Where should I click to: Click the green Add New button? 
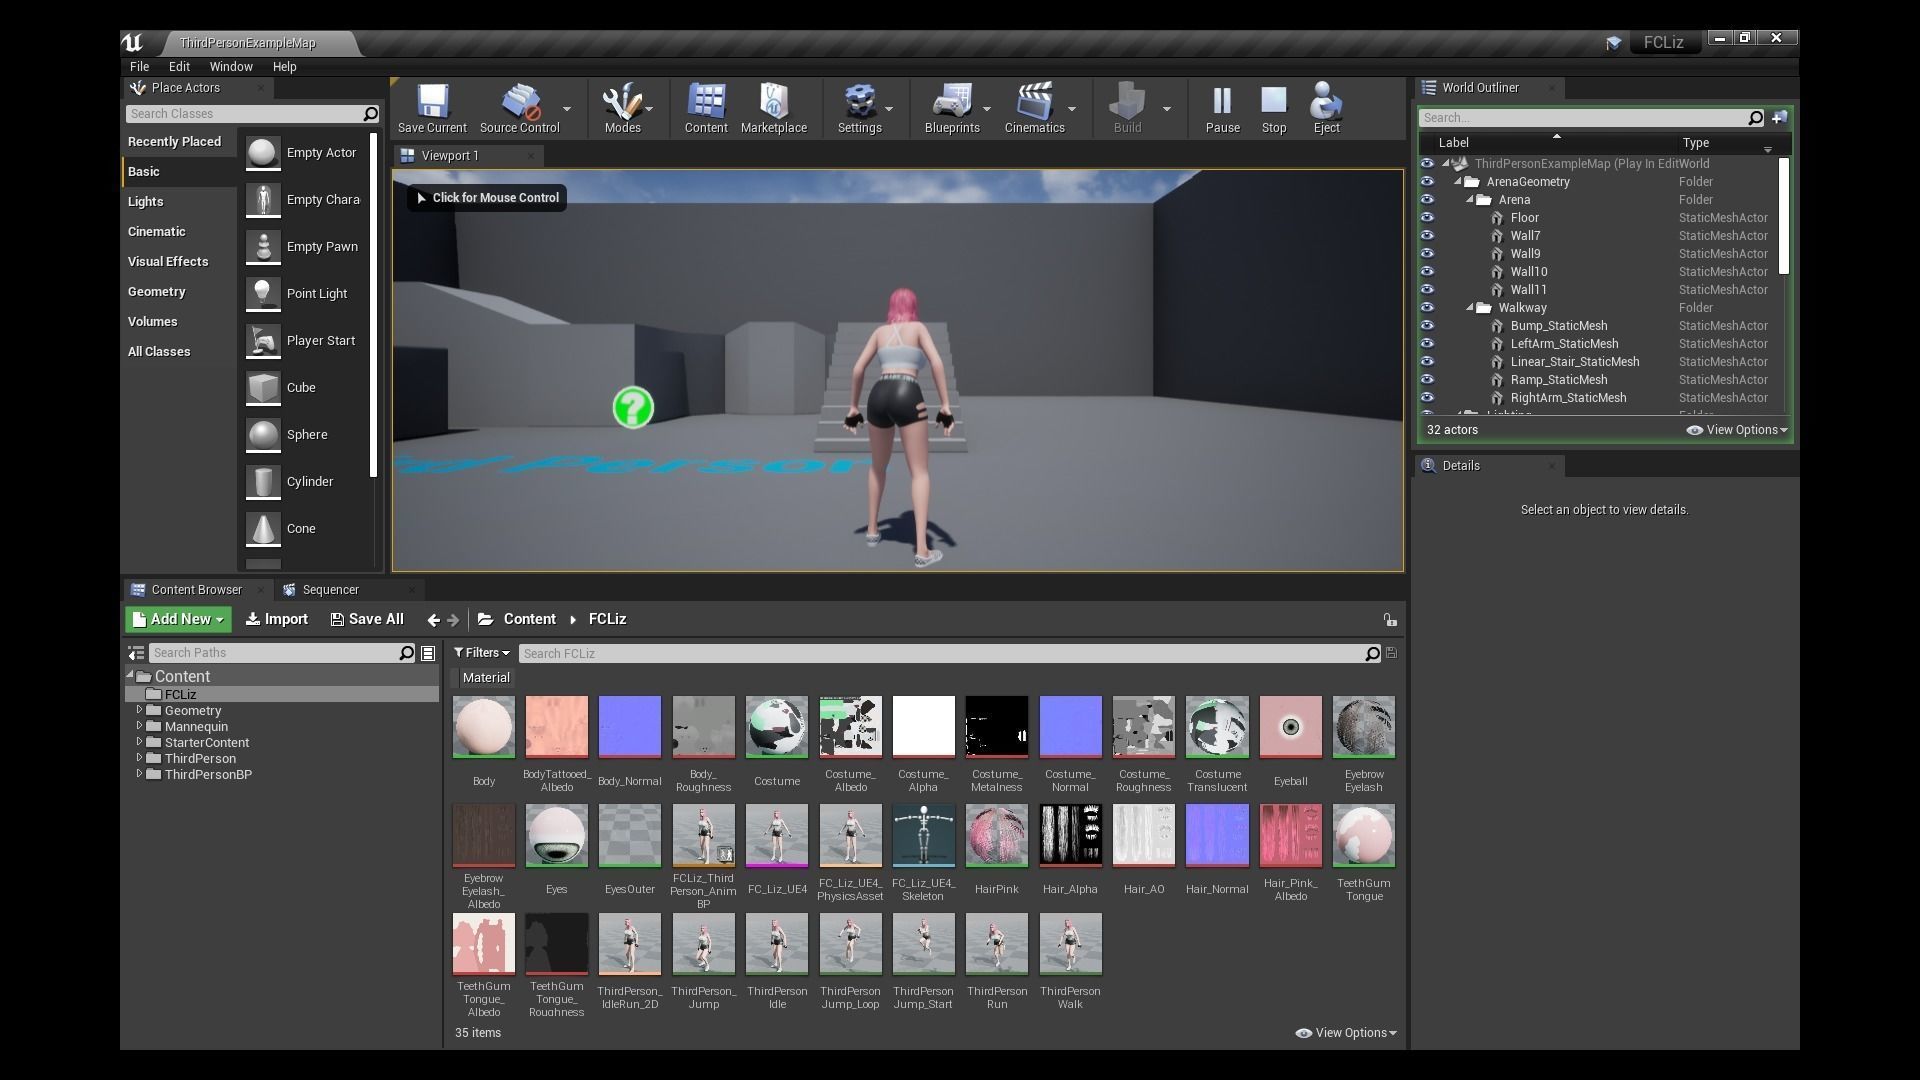(178, 620)
